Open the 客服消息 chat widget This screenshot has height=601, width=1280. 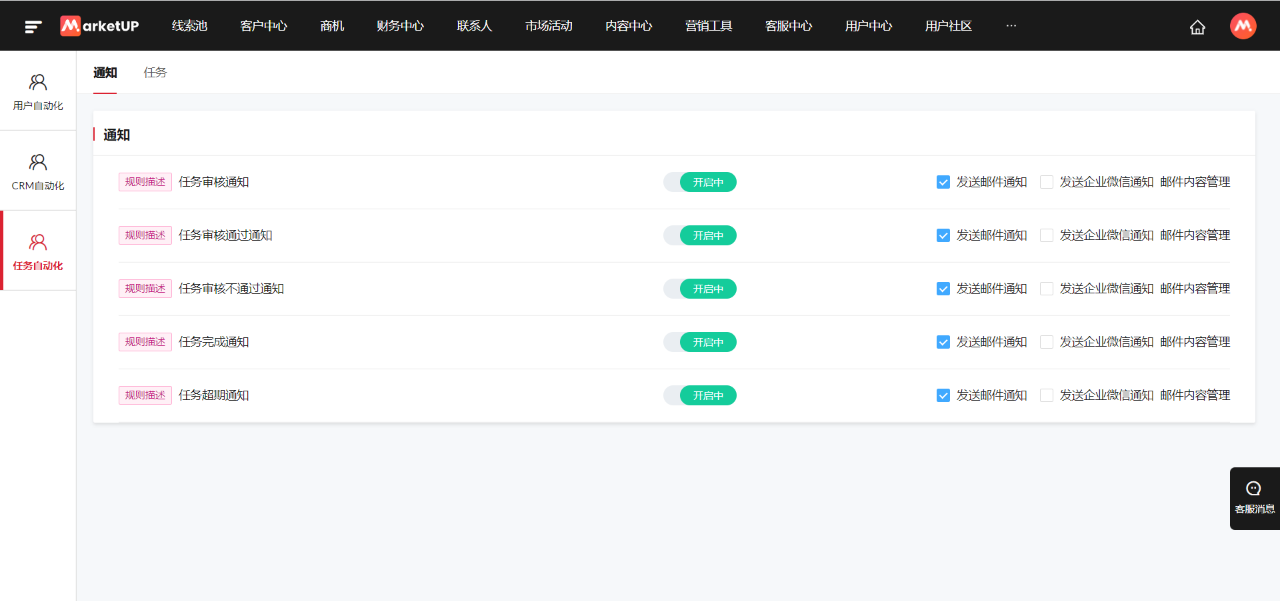[1254, 498]
